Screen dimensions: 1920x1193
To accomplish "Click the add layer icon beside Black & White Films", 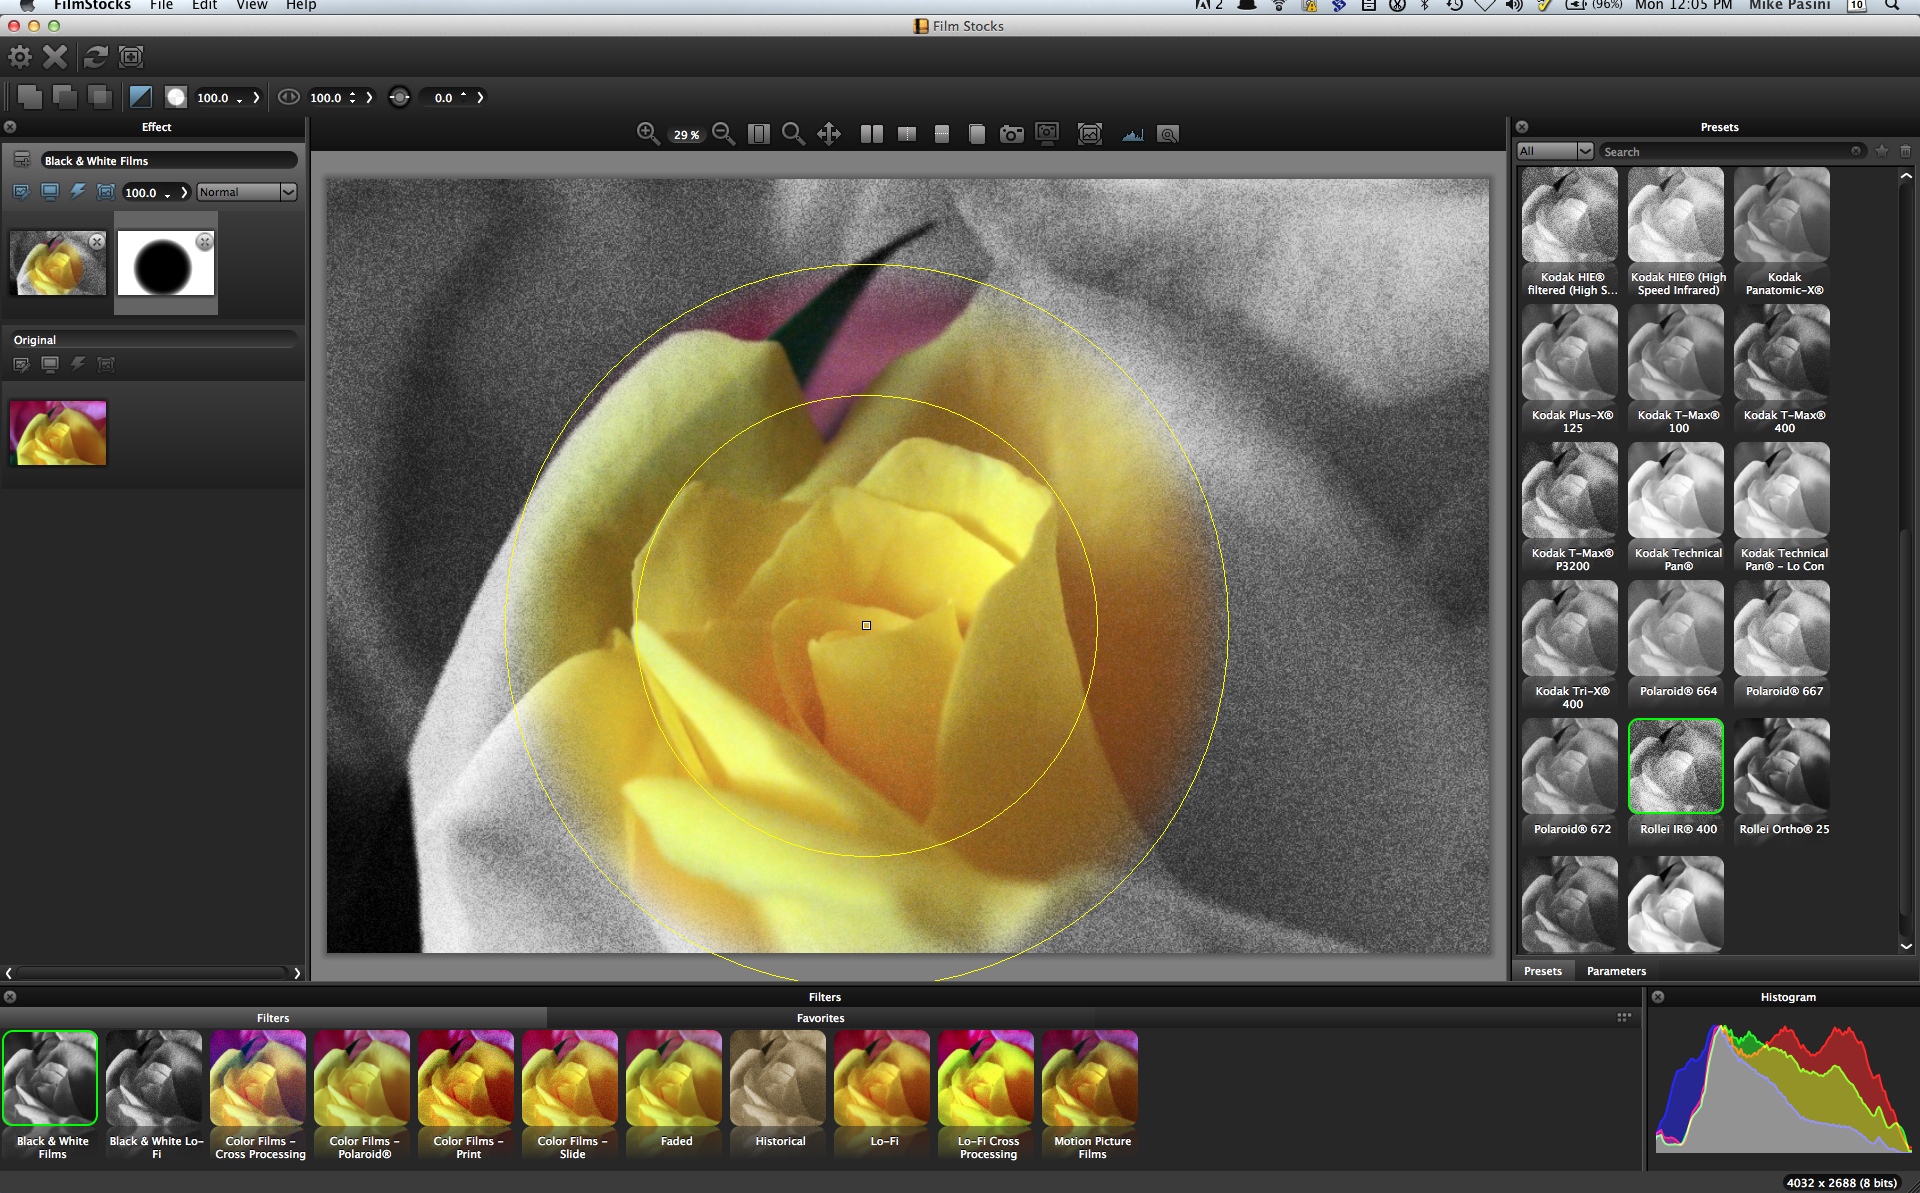I will (x=21, y=160).
